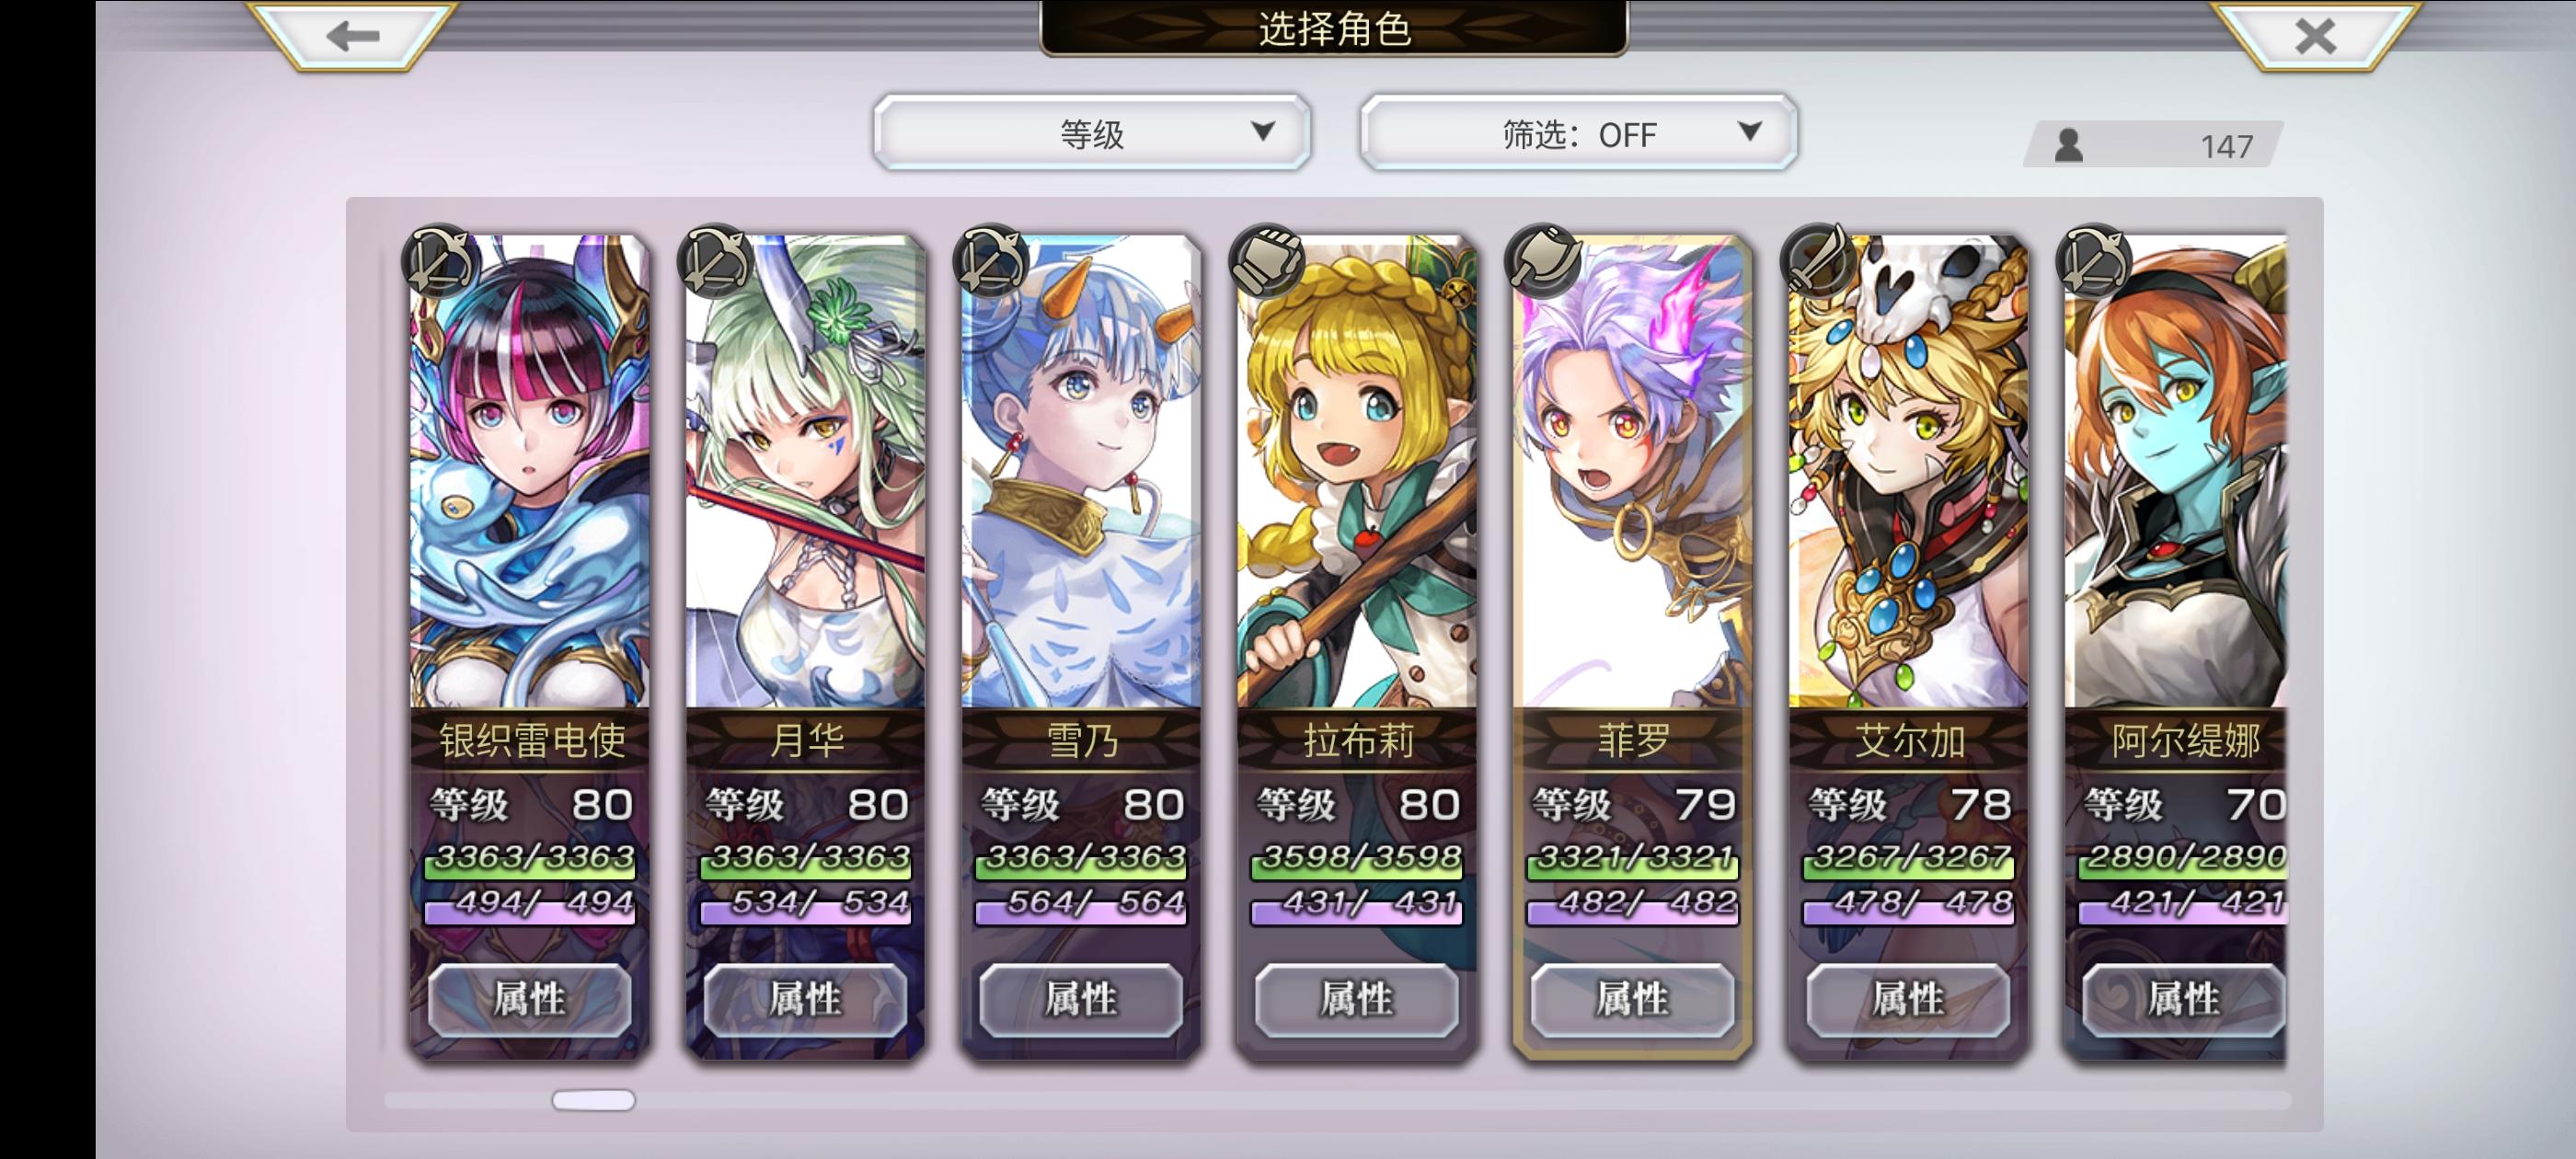The image size is (2576, 1159).
Task: Open 属性 for 雪乃
Action: coord(1081,998)
